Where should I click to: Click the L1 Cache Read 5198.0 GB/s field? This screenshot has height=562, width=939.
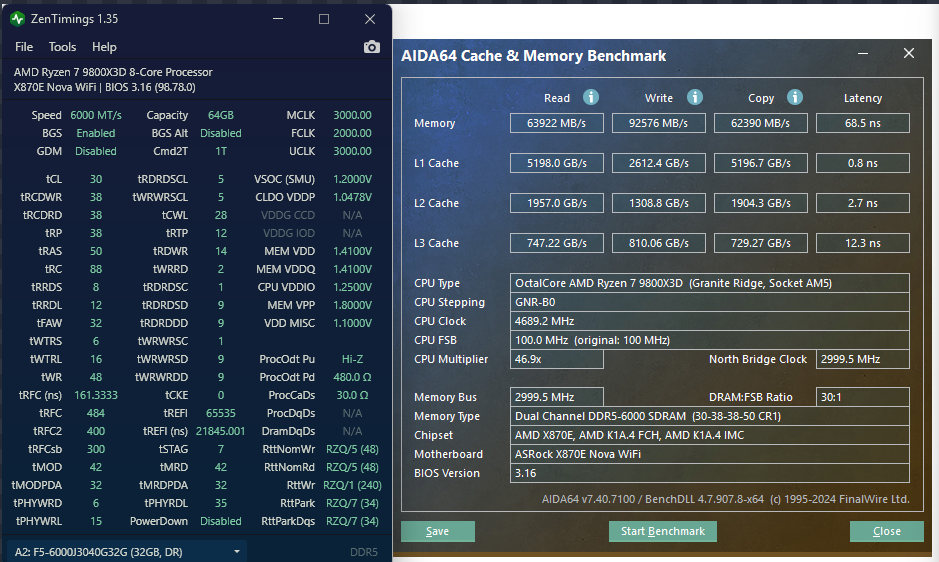click(x=557, y=163)
